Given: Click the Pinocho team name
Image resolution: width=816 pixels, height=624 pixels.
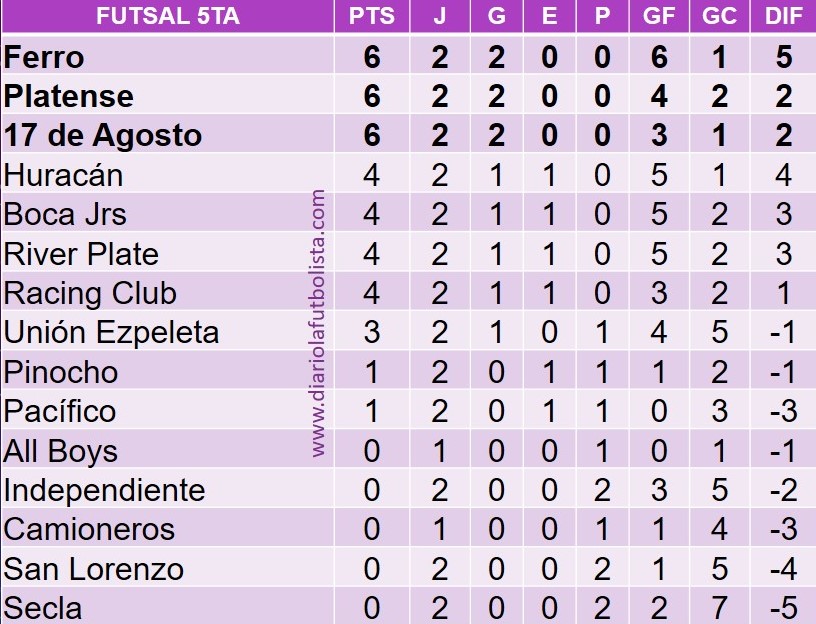Looking at the screenshot, I should click(61, 372).
